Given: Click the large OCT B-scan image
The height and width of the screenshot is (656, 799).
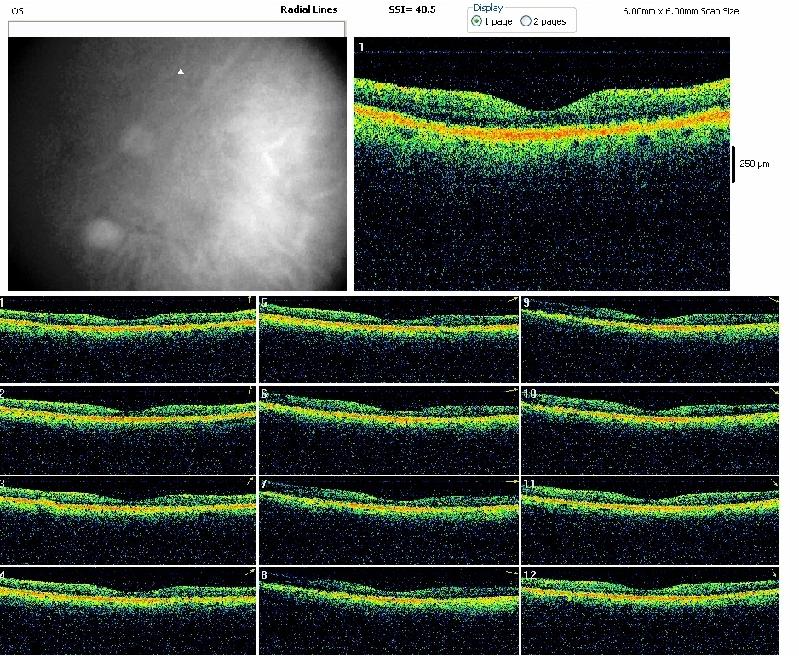Looking at the screenshot, I should (542, 165).
